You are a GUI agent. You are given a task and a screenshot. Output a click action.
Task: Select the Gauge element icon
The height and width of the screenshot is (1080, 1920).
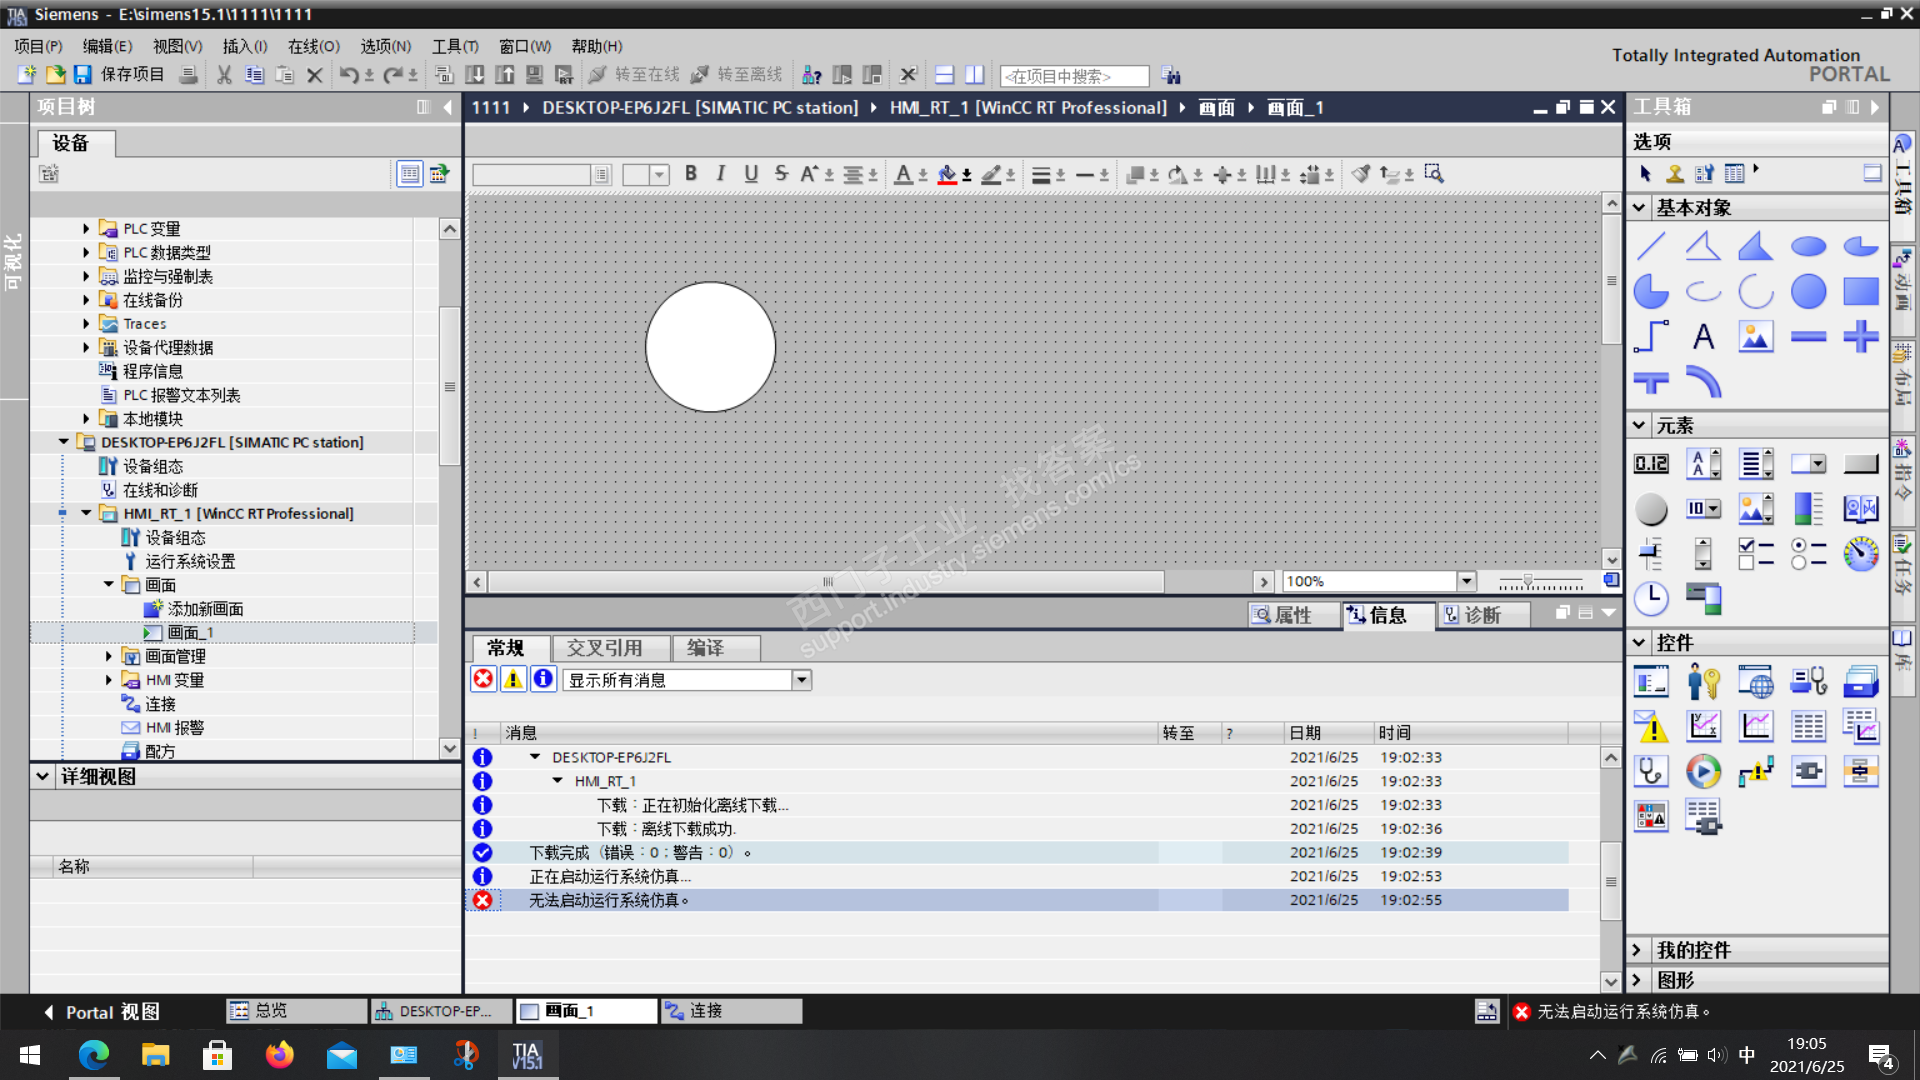(1860, 554)
